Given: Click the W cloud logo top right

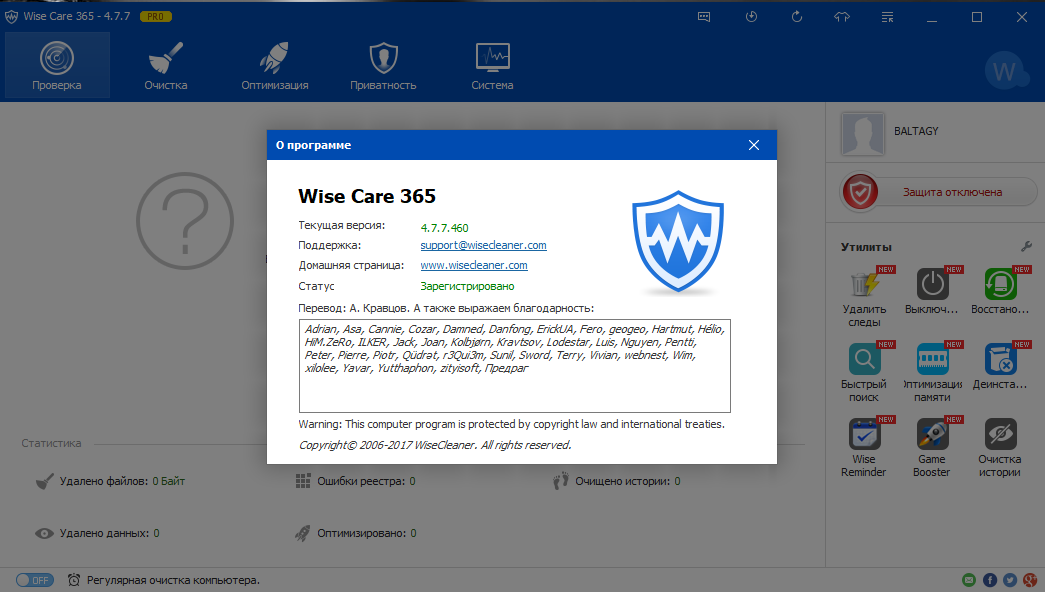Looking at the screenshot, I should click(1005, 70).
